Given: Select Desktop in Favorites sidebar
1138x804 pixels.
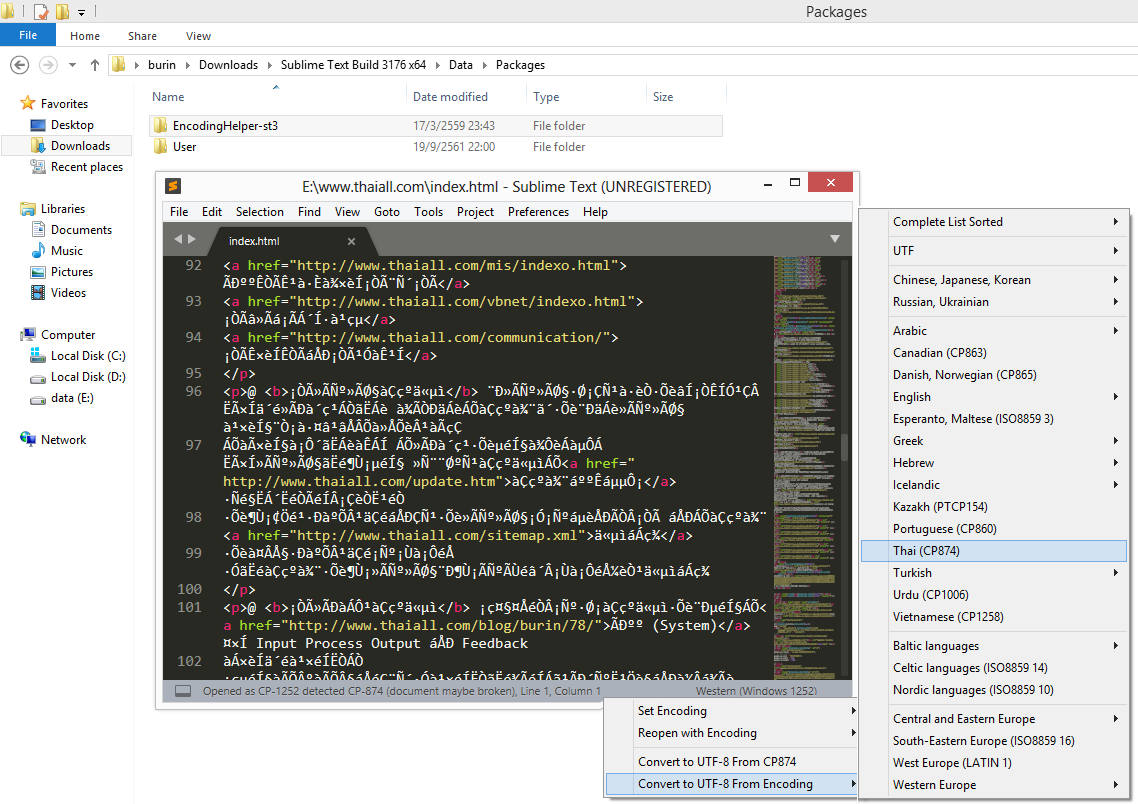Looking at the screenshot, I should coord(72,125).
